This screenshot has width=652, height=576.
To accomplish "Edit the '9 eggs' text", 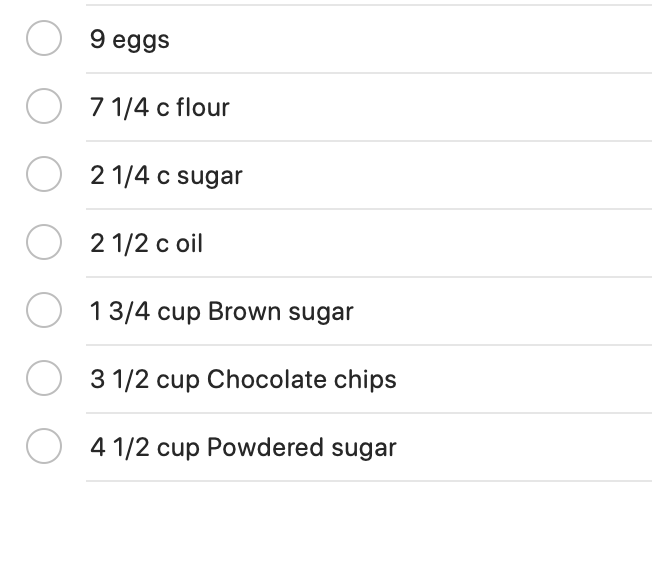I will 129,40.
